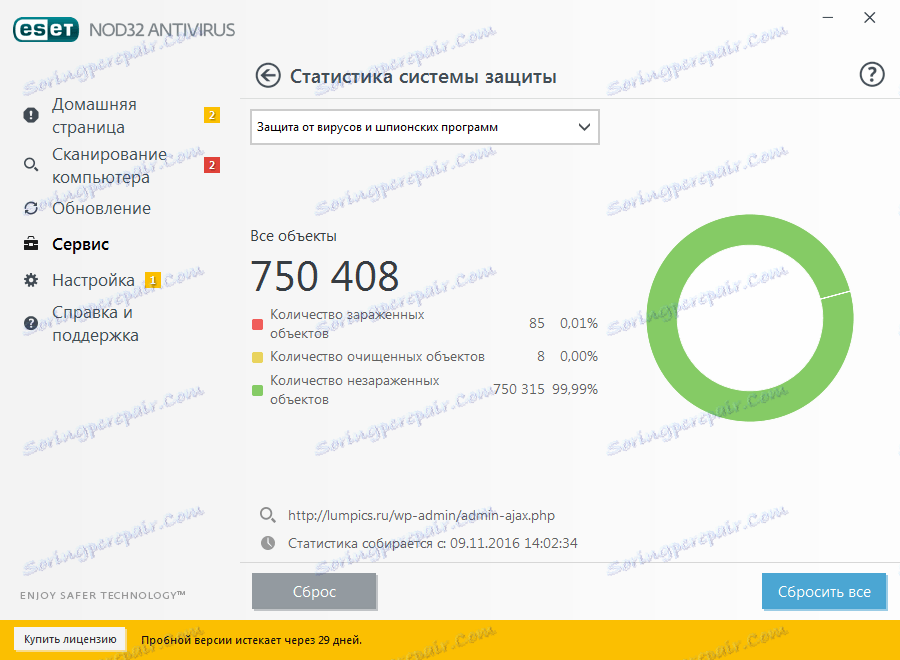Open help via the question mark icon
900x660 pixels.
point(871,75)
